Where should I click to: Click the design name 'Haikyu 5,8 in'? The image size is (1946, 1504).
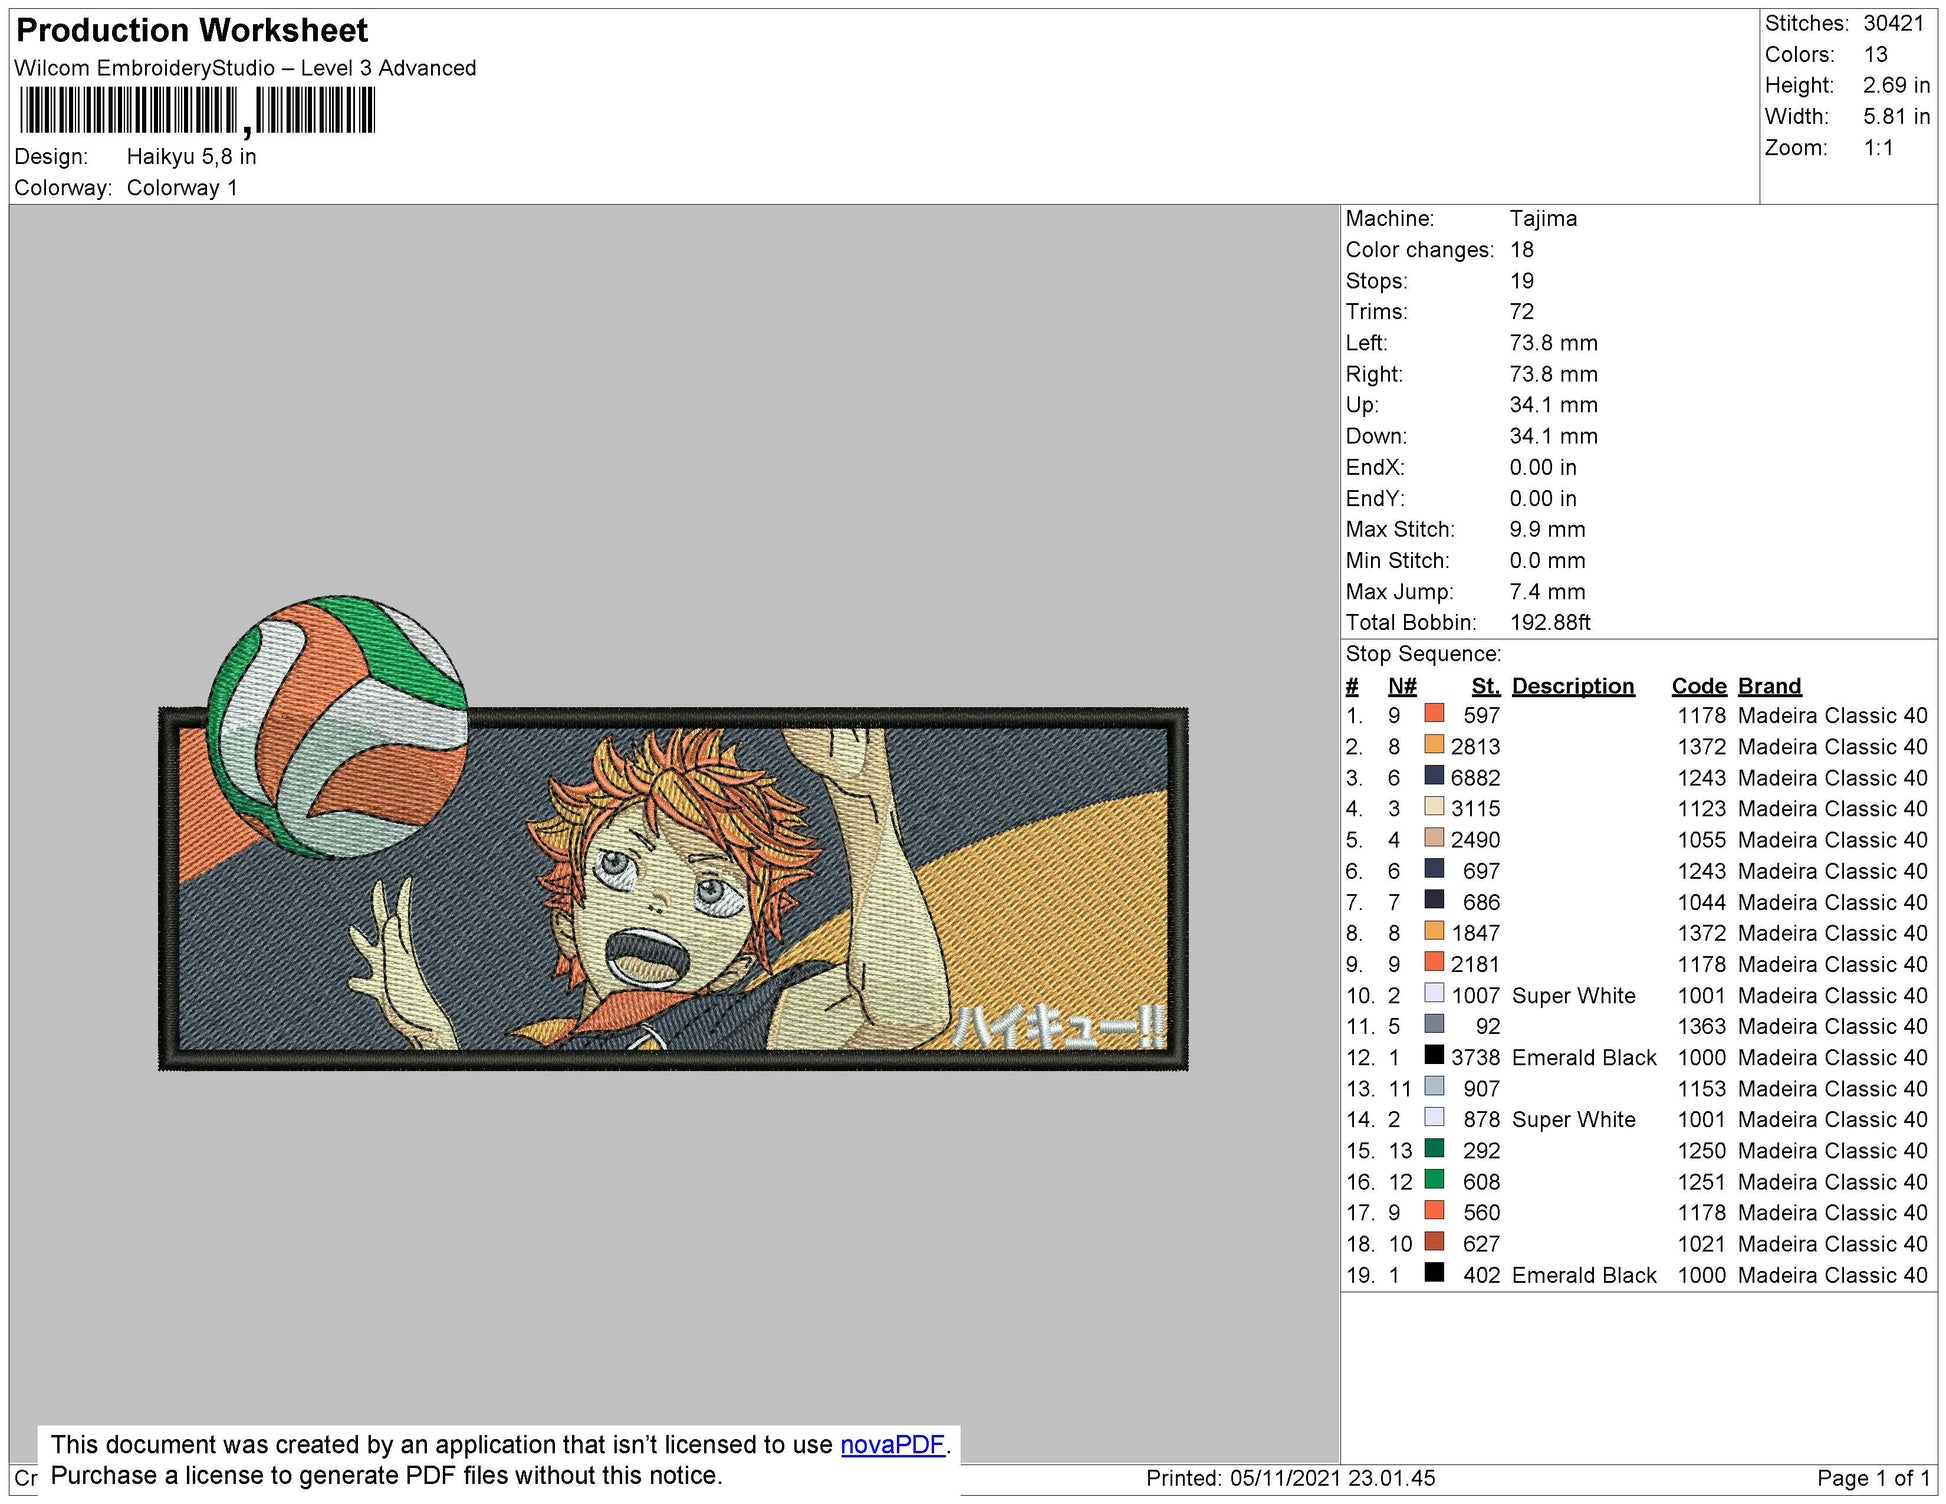192,157
